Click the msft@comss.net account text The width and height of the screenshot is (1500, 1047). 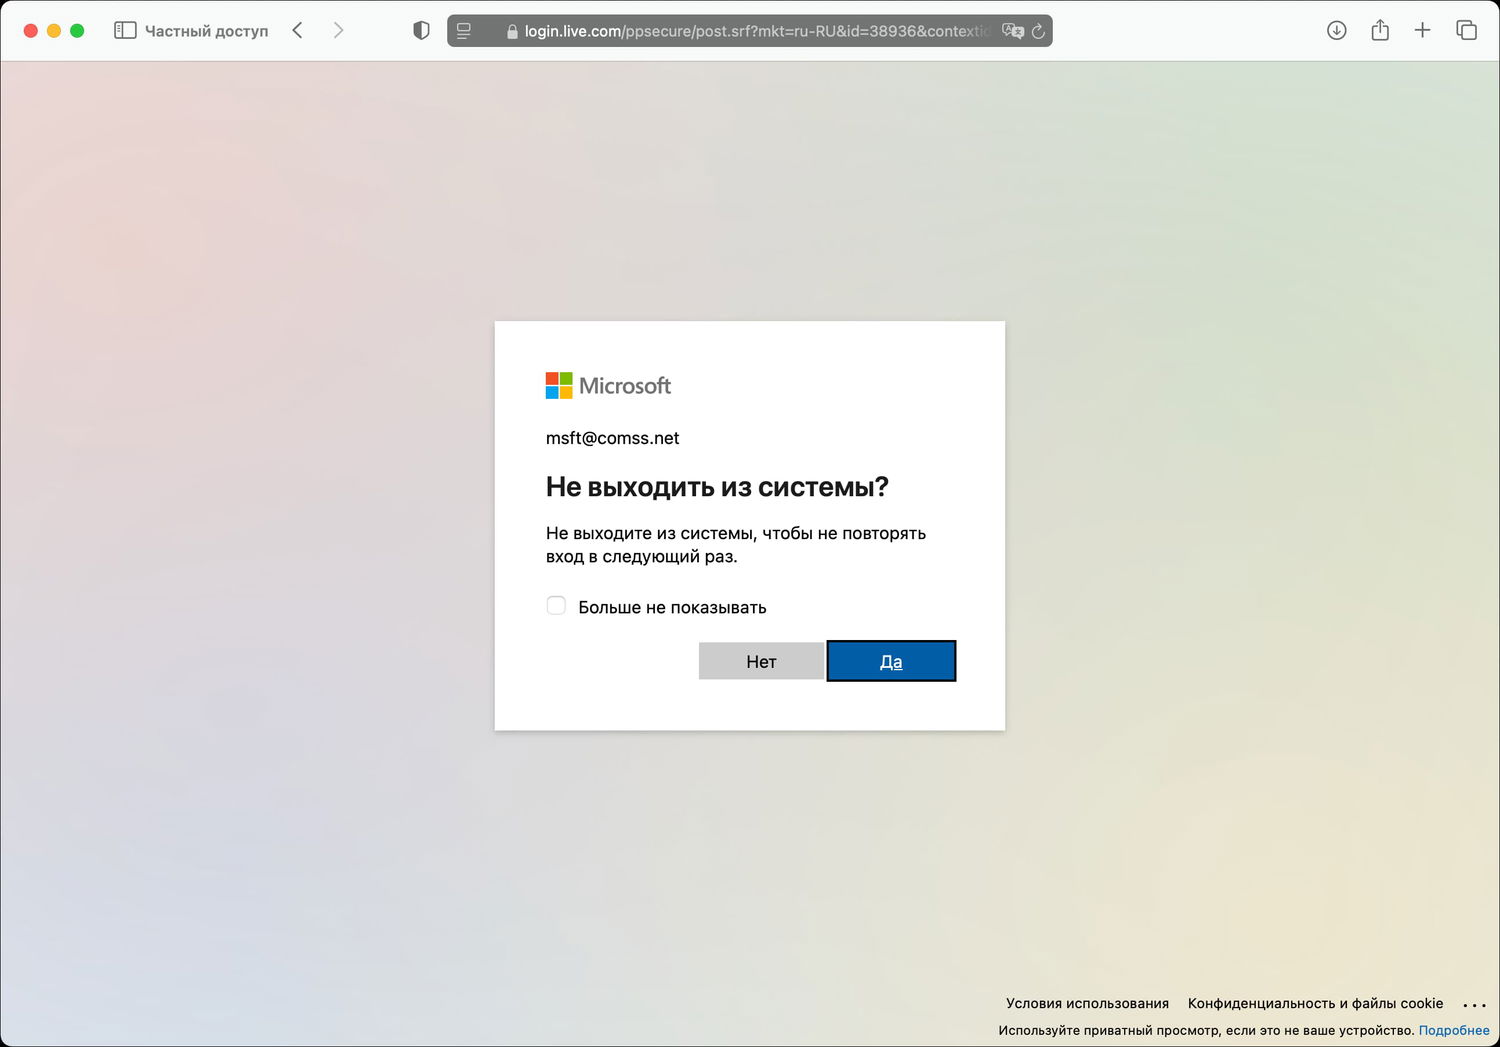[x=612, y=438]
